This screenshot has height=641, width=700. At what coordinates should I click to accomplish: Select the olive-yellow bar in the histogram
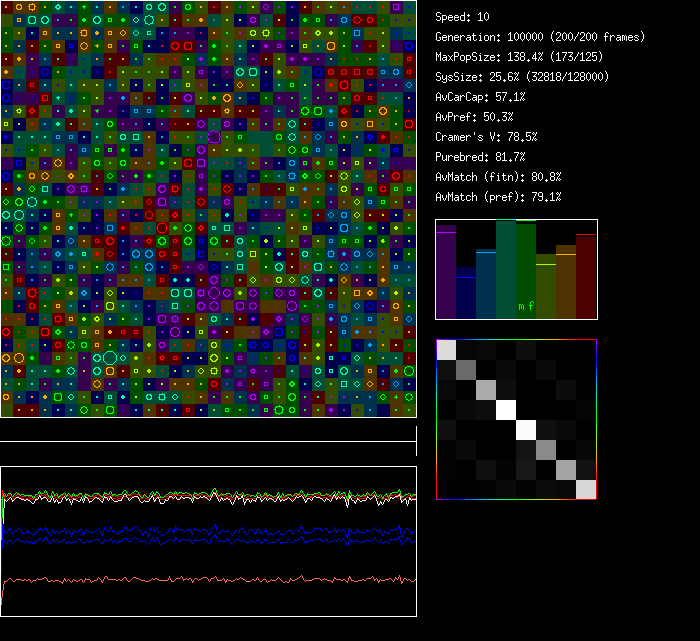pyautogui.click(x=546, y=287)
